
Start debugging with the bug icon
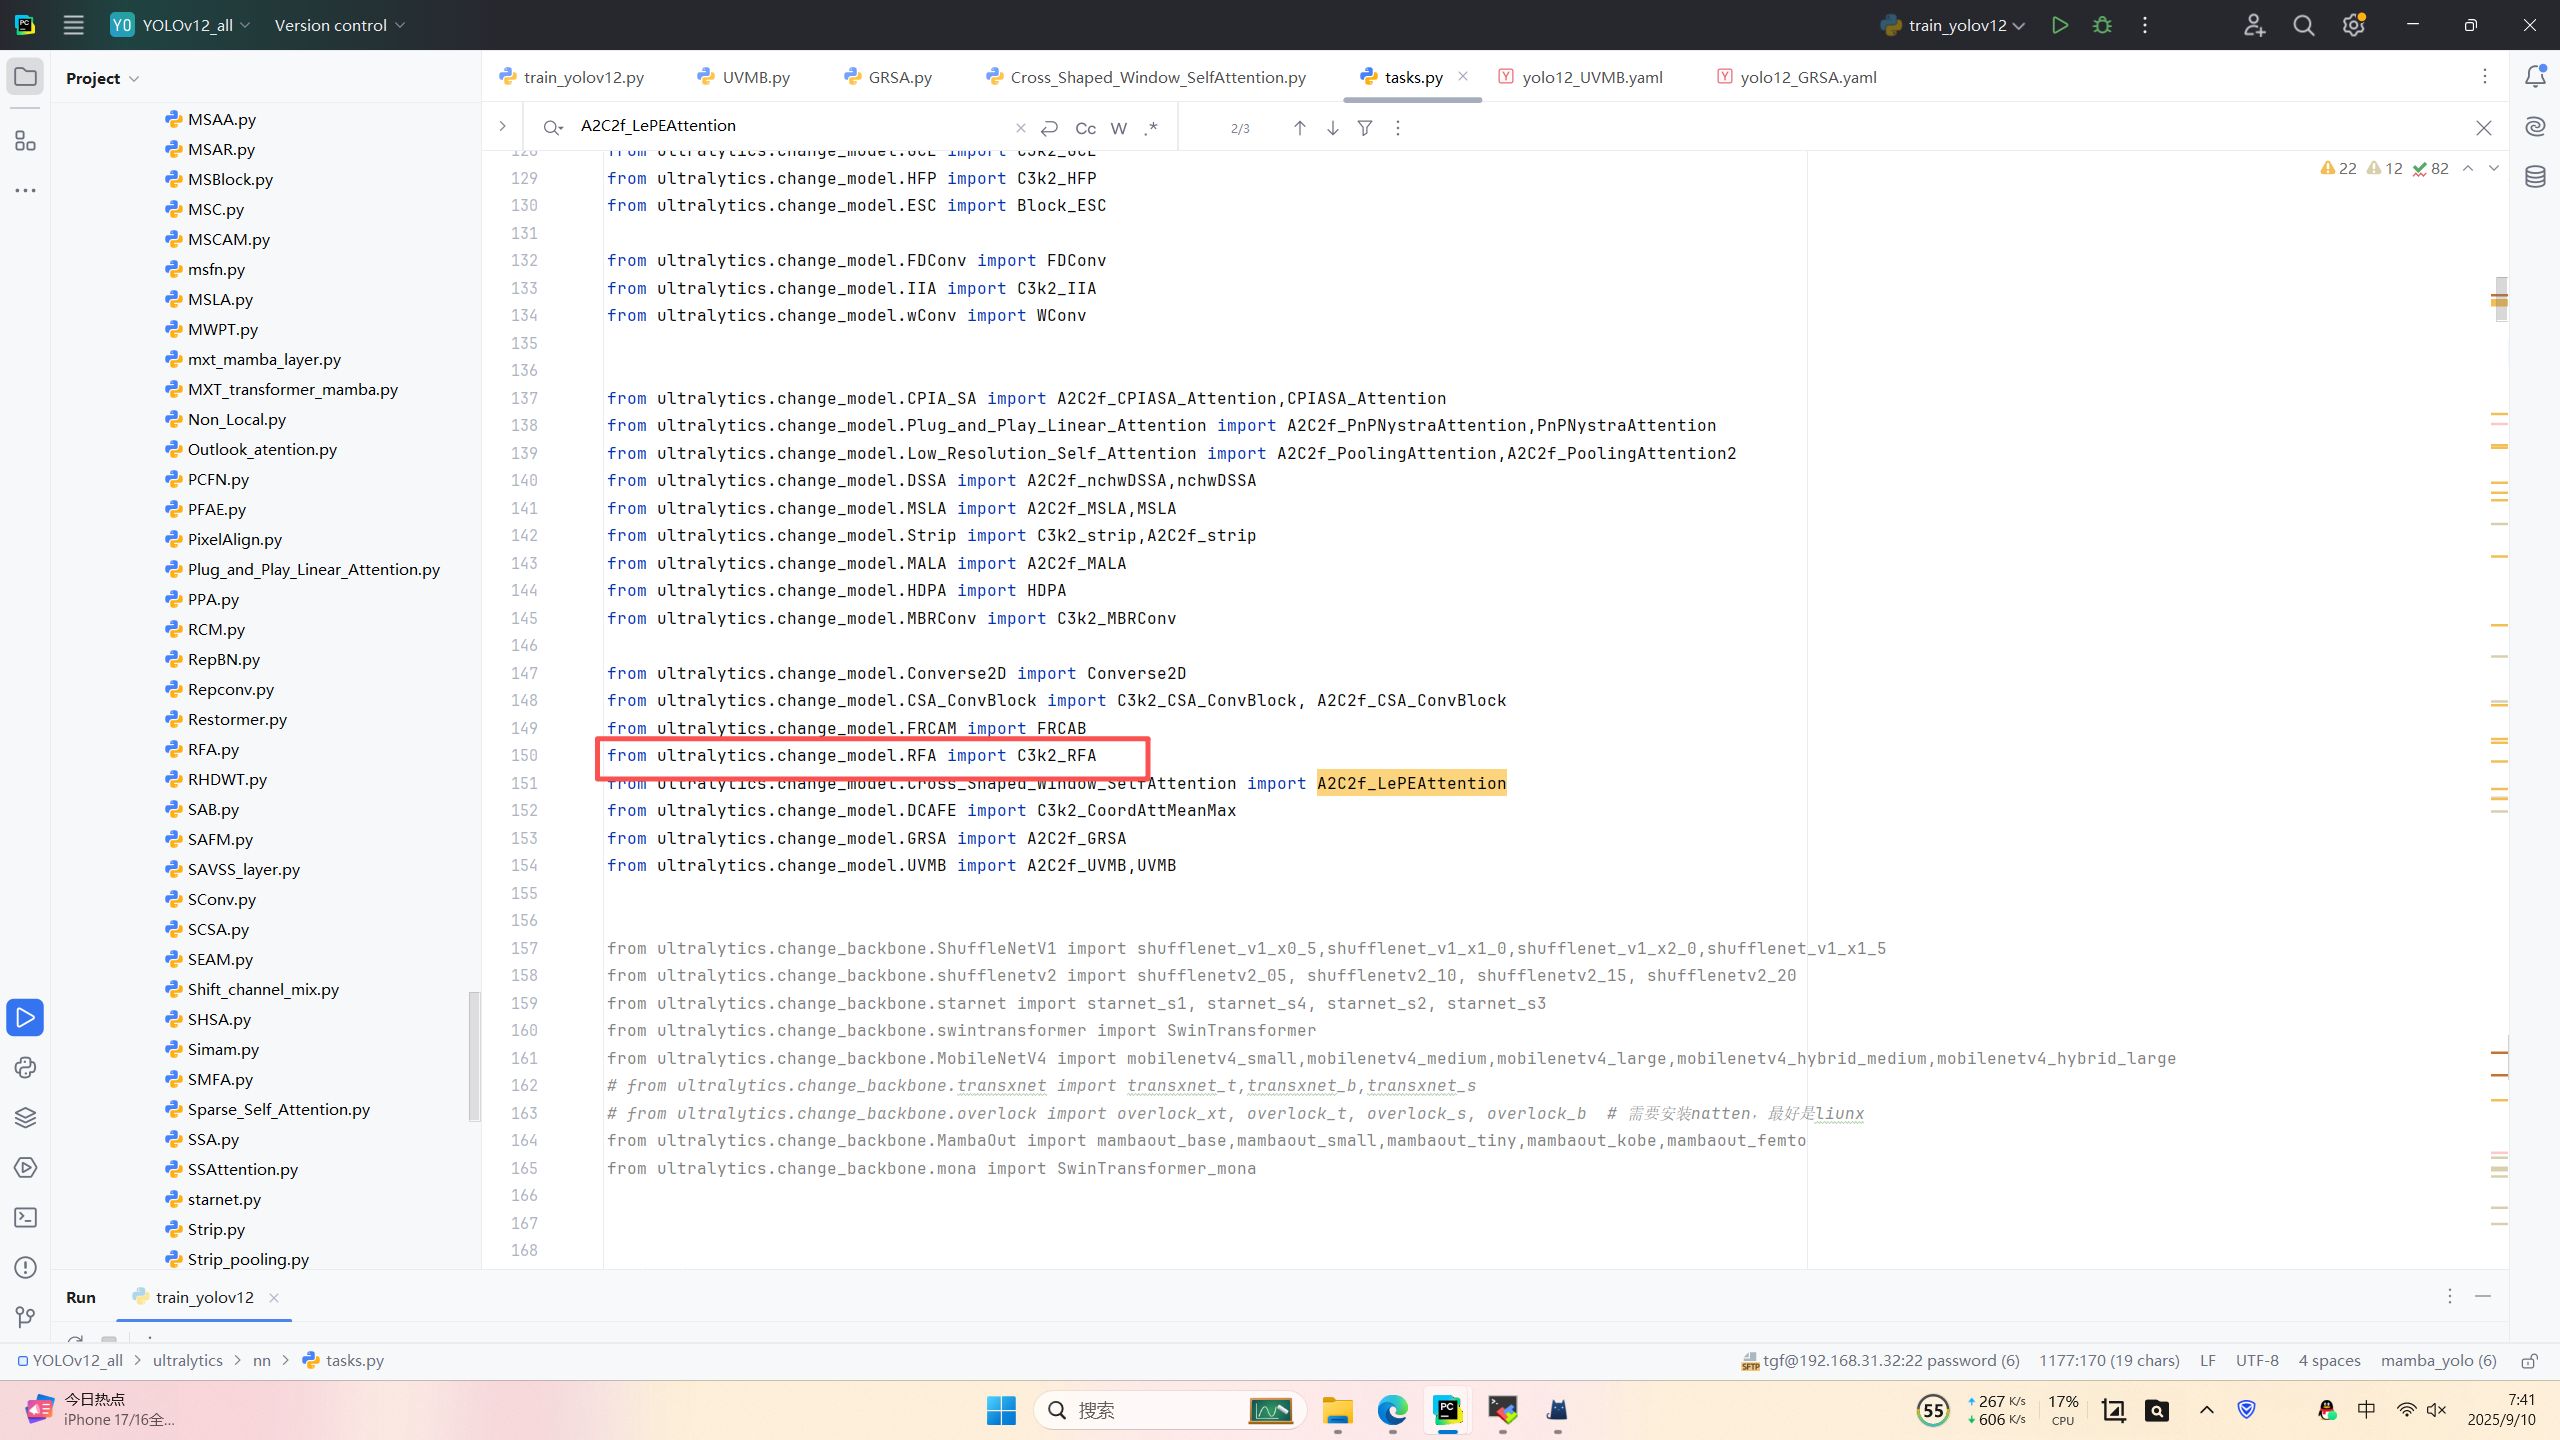pyautogui.click(x=2102, y=25)
